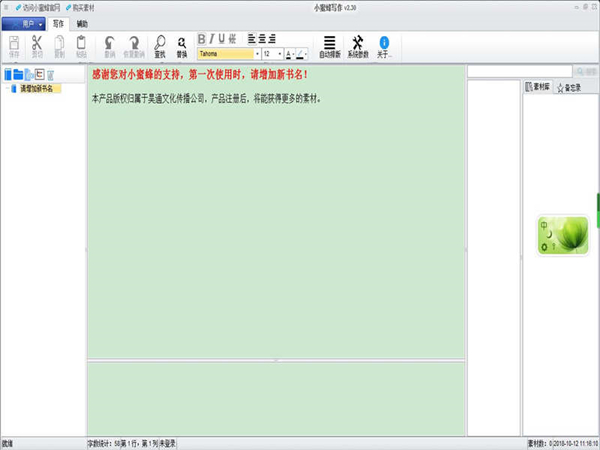Open the font size 12 dropdown
Viewport: 600px width, 450px height.
pyautogui.click(x=280, y=53)
